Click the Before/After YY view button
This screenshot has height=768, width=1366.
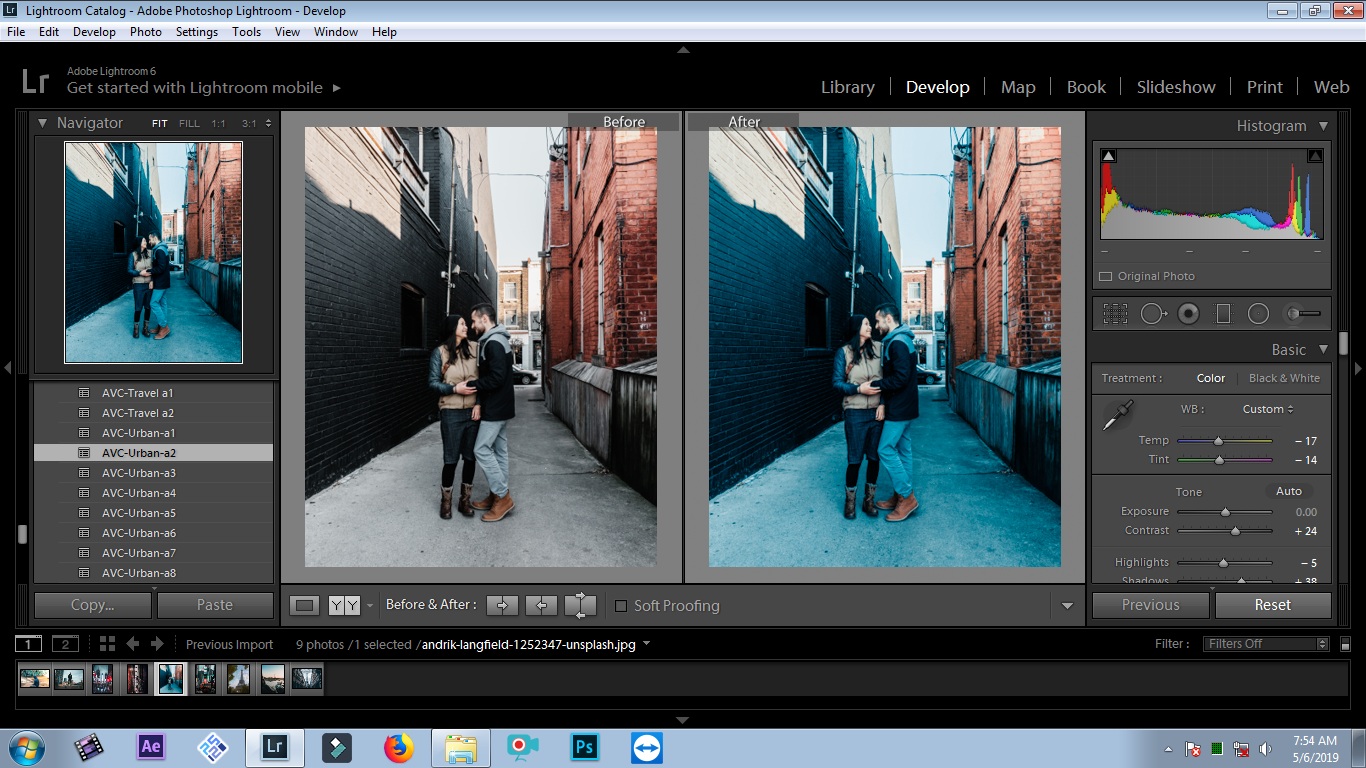(344, 605)
